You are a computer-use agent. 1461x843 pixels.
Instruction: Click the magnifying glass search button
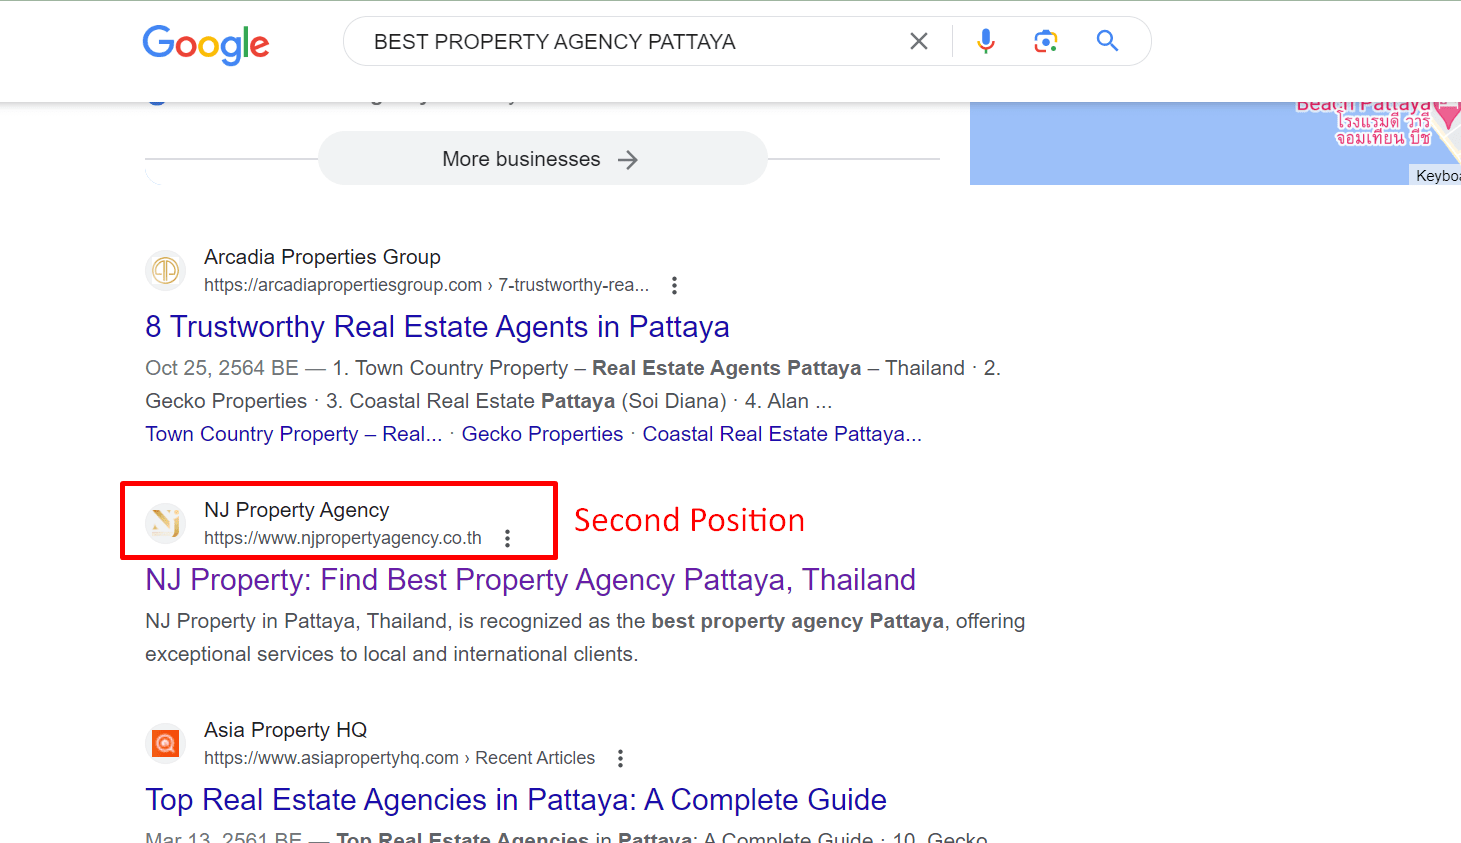(1107, 41)
